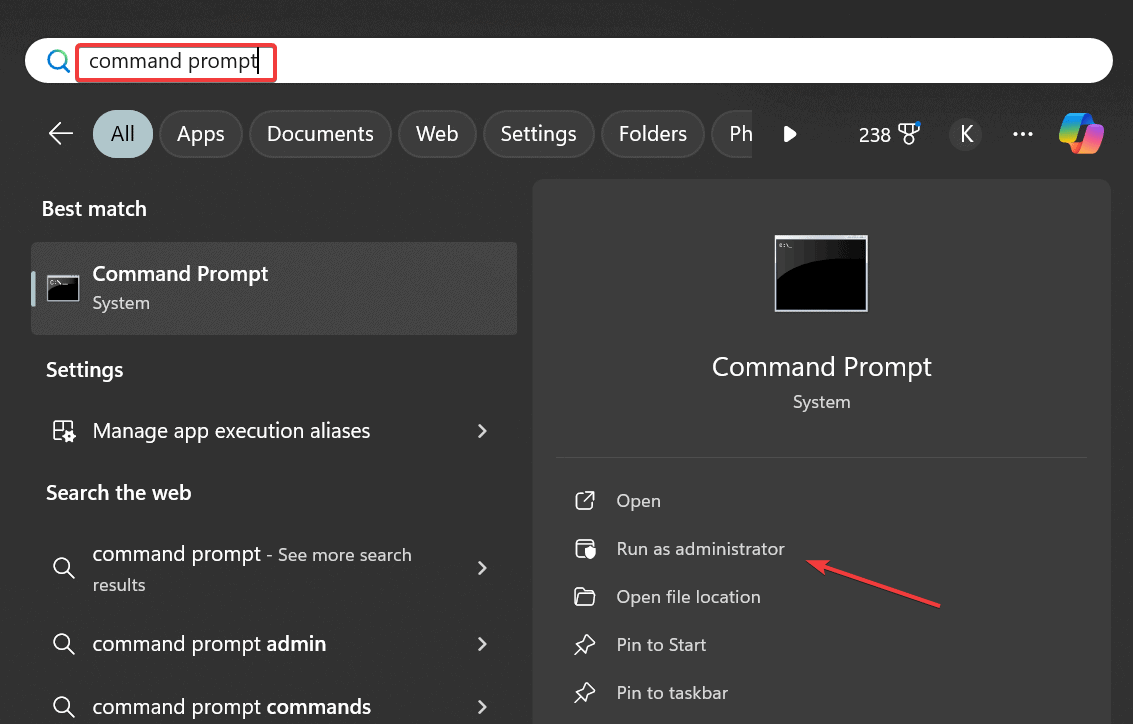Click the search text input field

point(600,62)
